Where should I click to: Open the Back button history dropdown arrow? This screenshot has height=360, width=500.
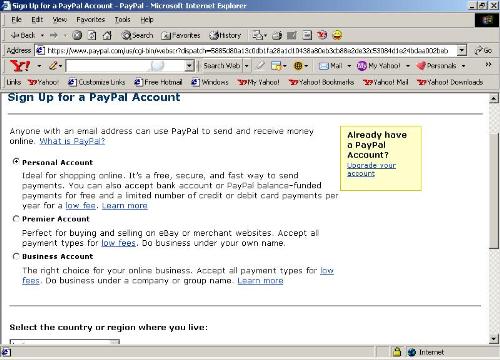pyautogui.click(x=42, y=35)
